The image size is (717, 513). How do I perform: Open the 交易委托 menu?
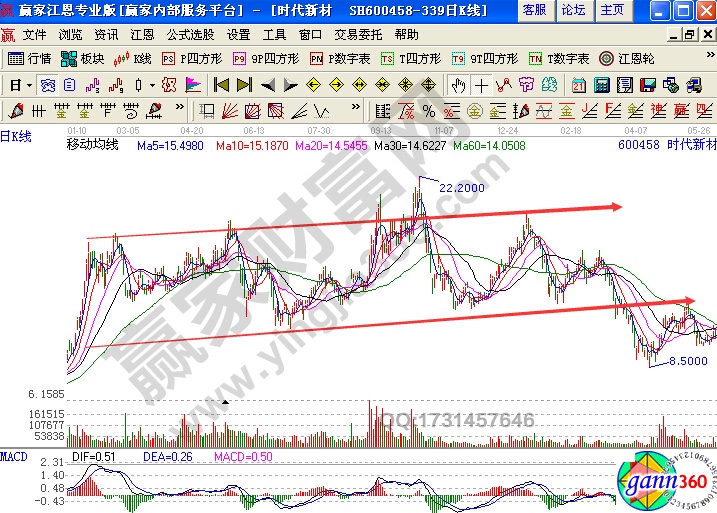click(359, 34)
